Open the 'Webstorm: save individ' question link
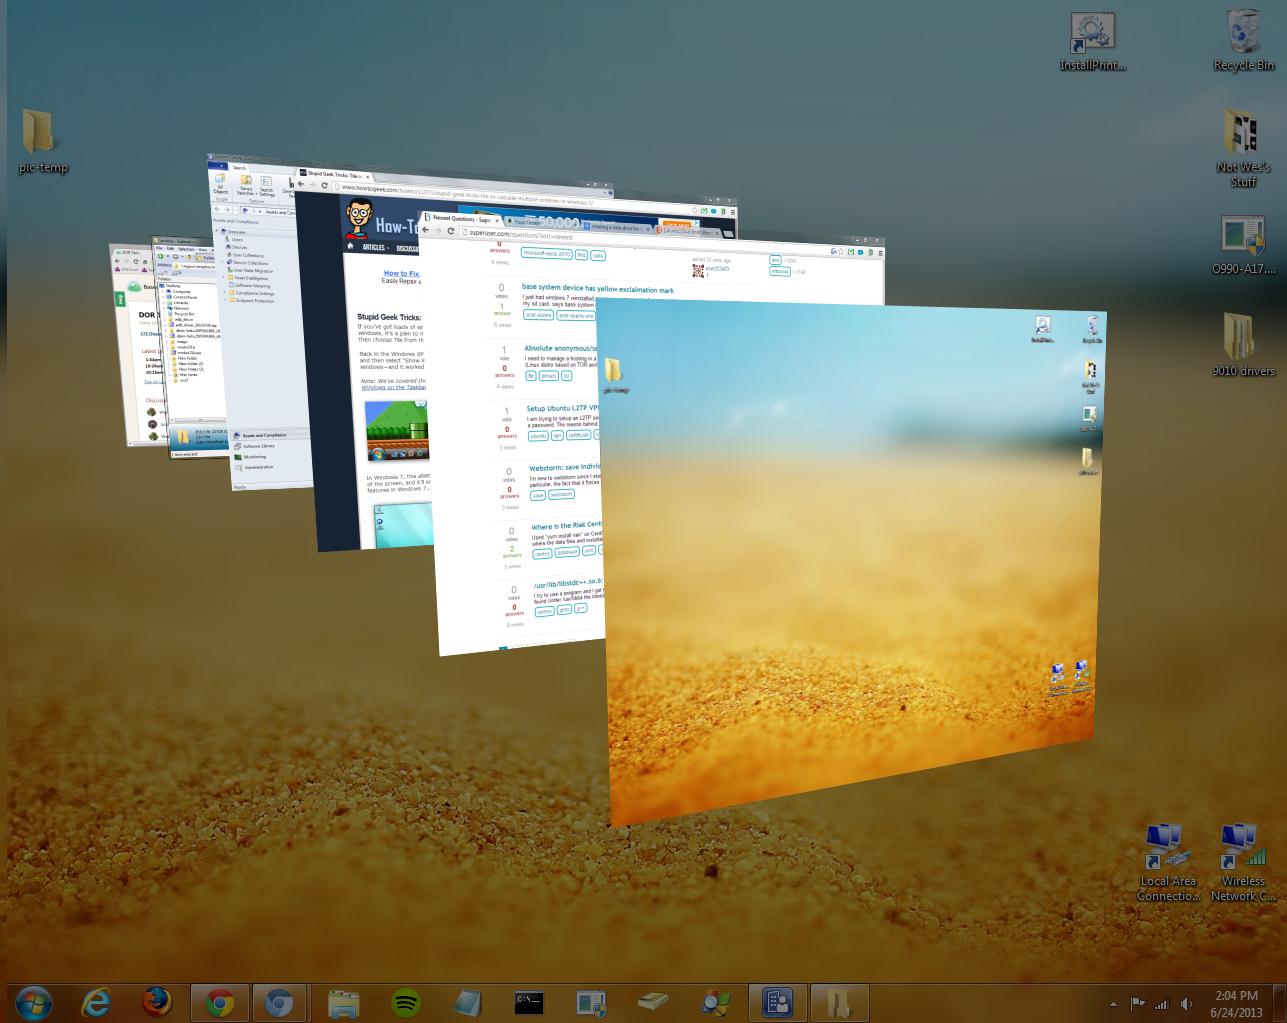This screenshot has width=1287, height=1023. click(x=564, y=468)
